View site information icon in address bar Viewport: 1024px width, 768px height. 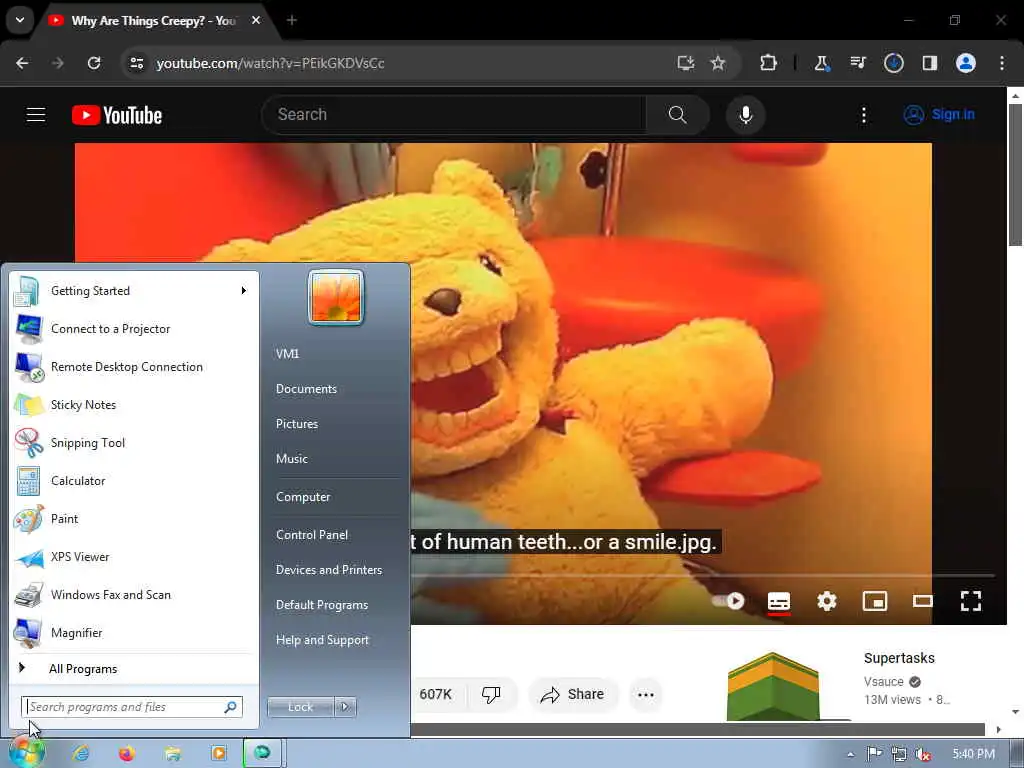pyautogui.click(x=136, y=63)
